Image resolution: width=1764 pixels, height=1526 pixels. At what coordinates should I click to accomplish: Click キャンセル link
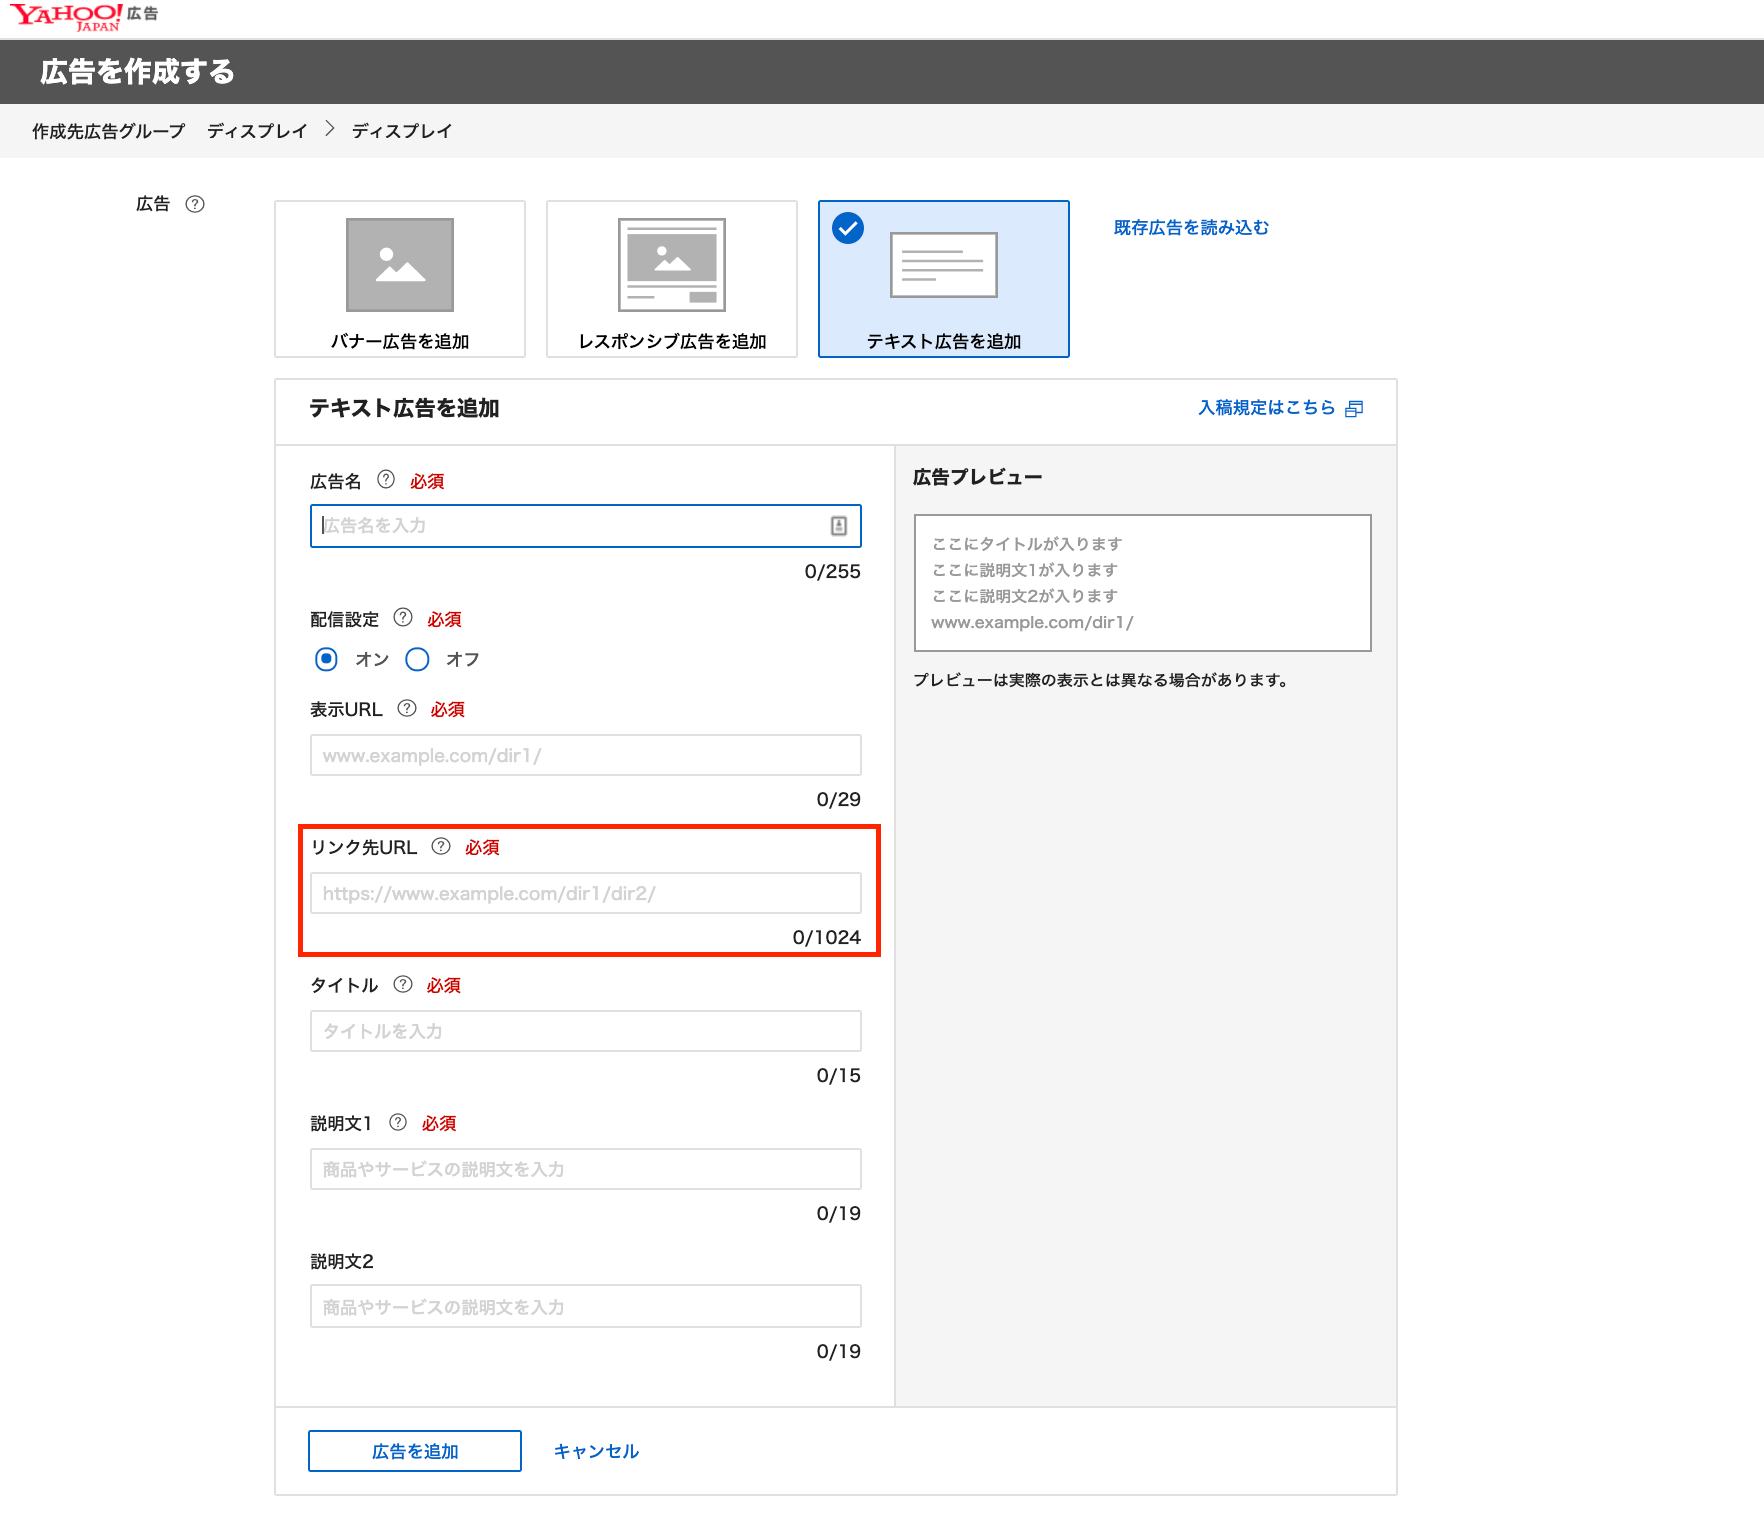596,1451
